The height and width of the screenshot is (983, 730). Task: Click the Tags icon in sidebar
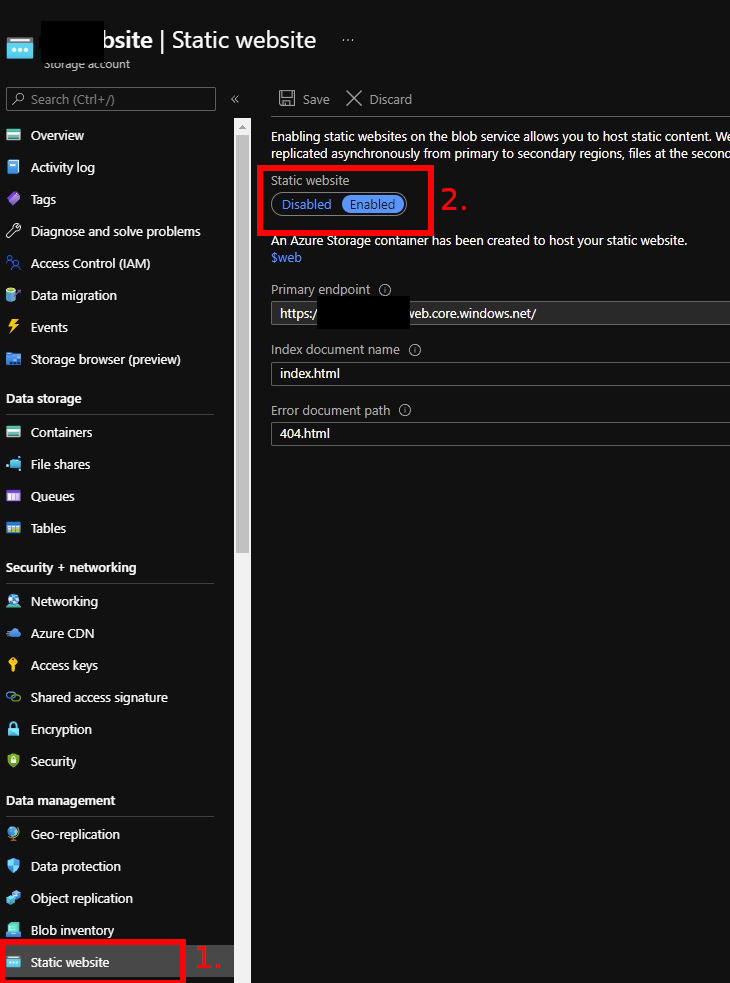tap(13, 199)
